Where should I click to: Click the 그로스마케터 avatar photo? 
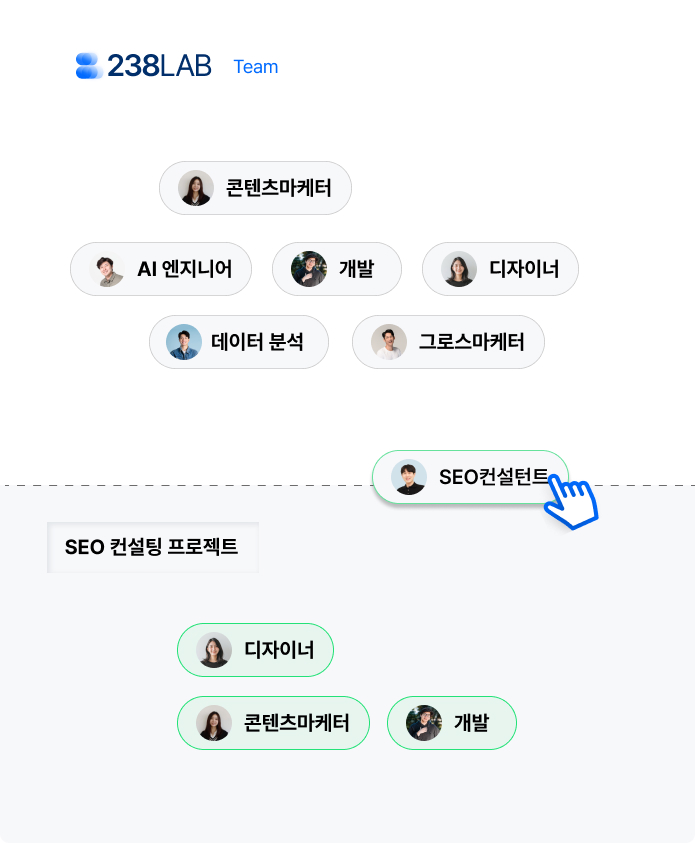(x=389, y=342)
